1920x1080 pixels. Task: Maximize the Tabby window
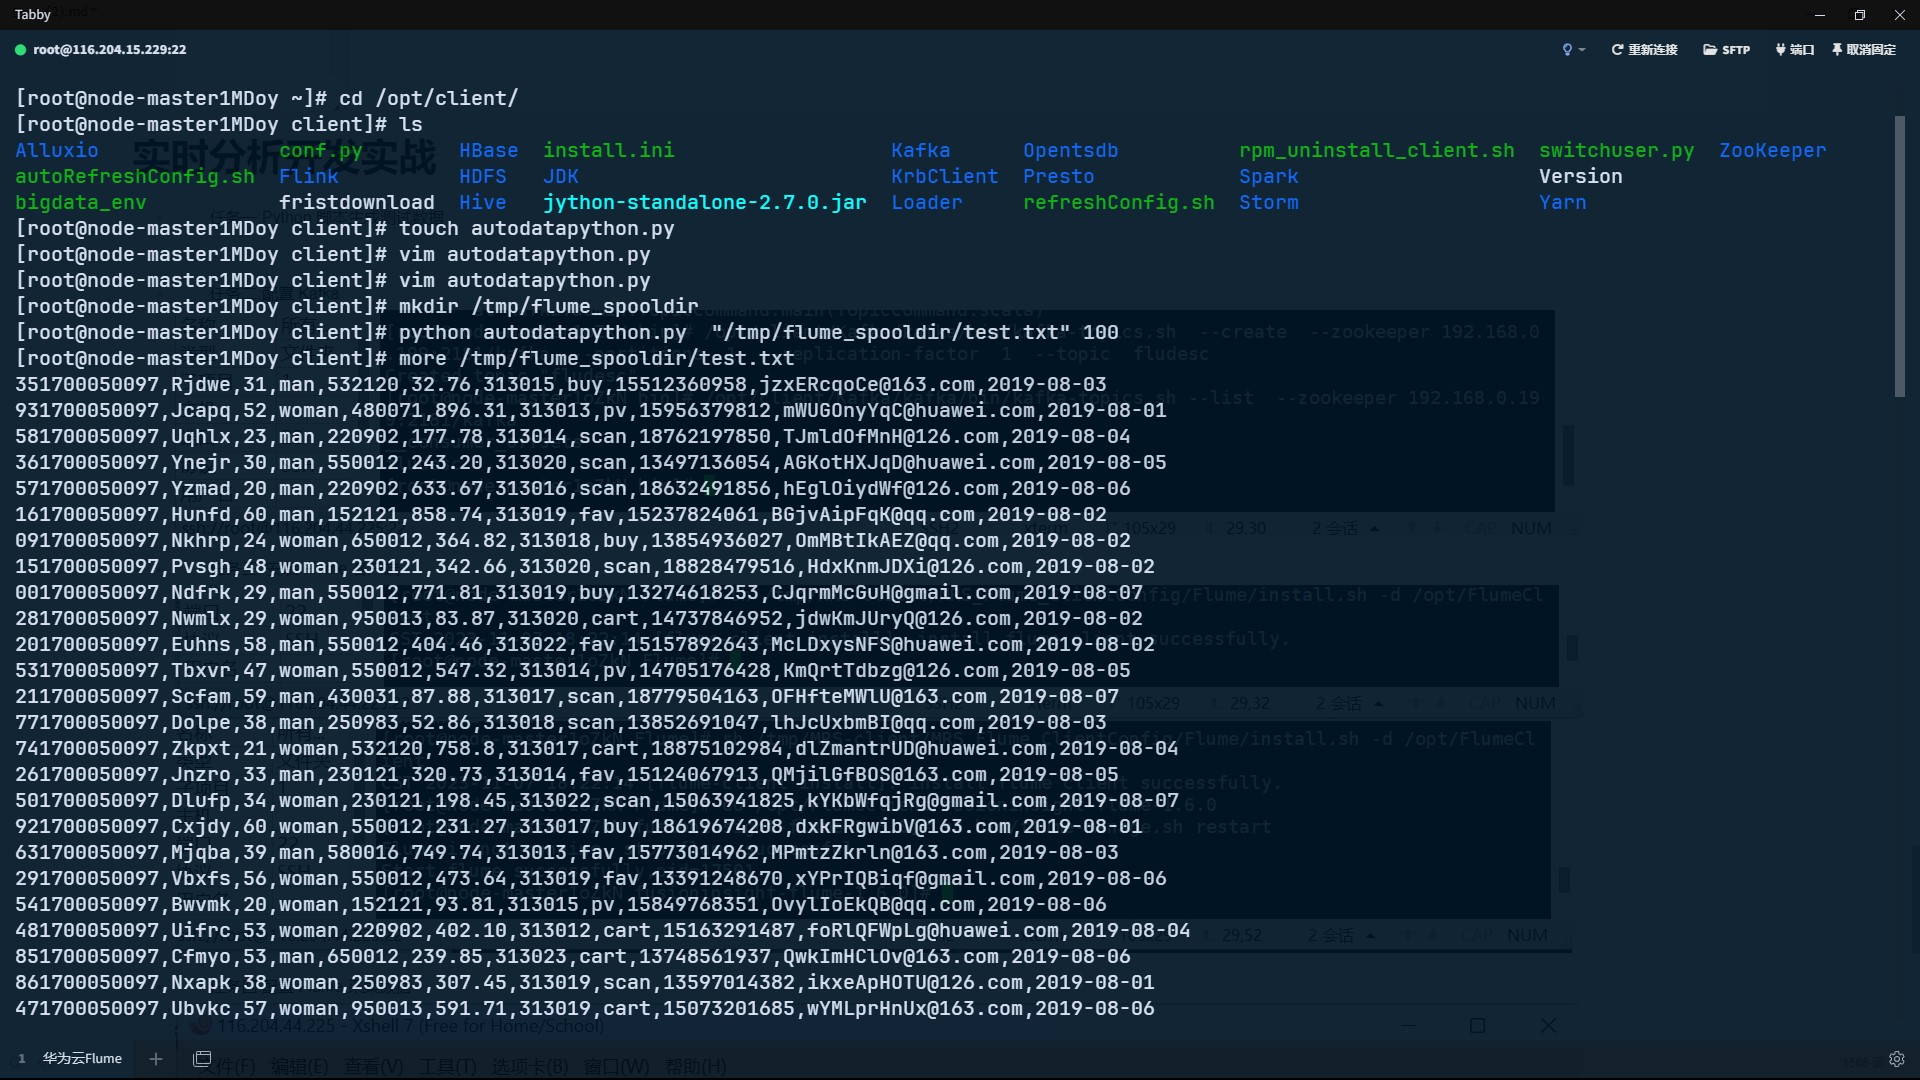point(1859,15)
